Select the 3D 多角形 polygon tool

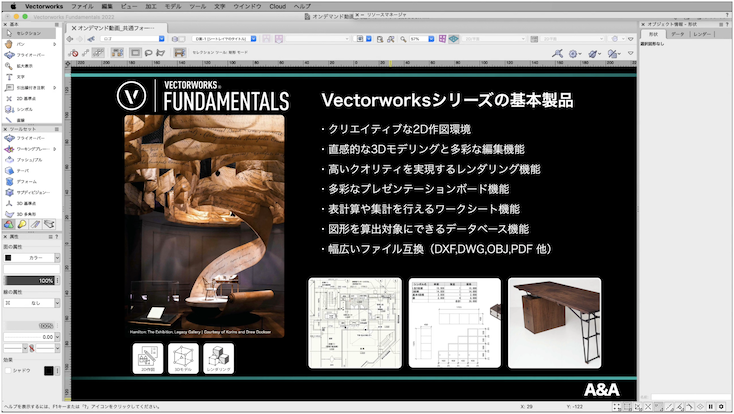pos(29,214)
